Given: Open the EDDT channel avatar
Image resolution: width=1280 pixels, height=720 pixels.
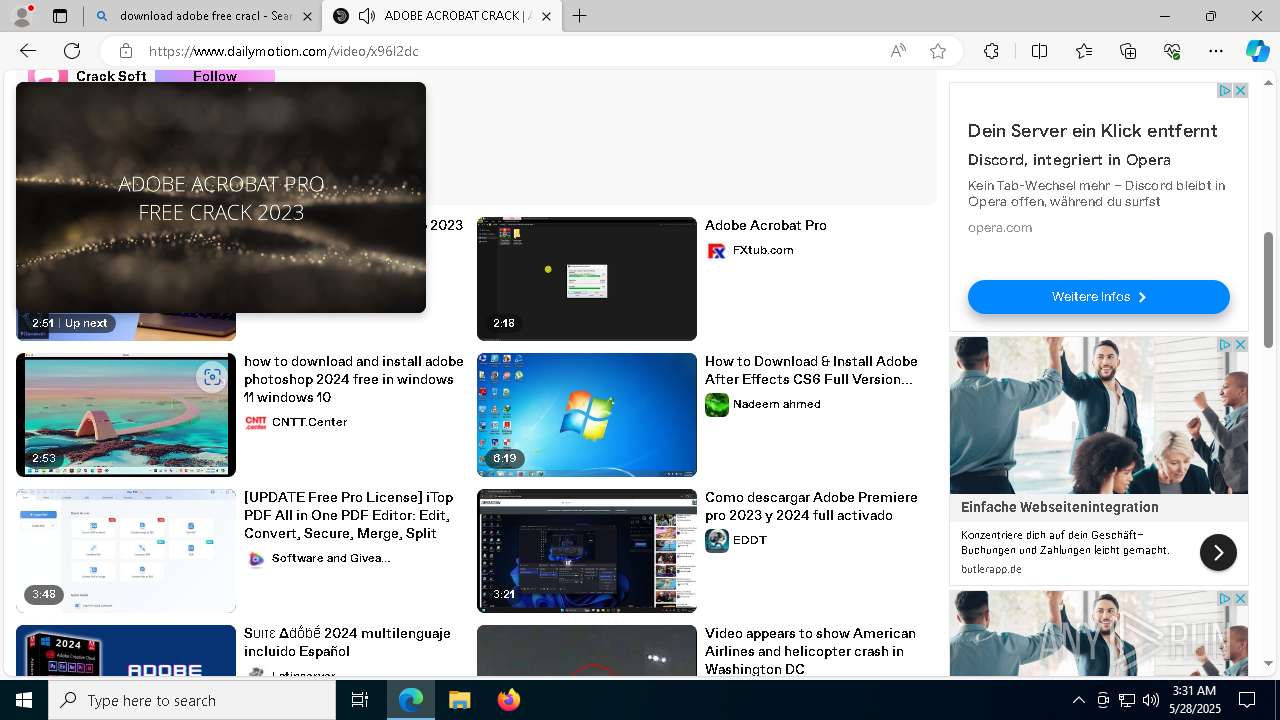Looking at the screenshot, I should coord(717,540).
